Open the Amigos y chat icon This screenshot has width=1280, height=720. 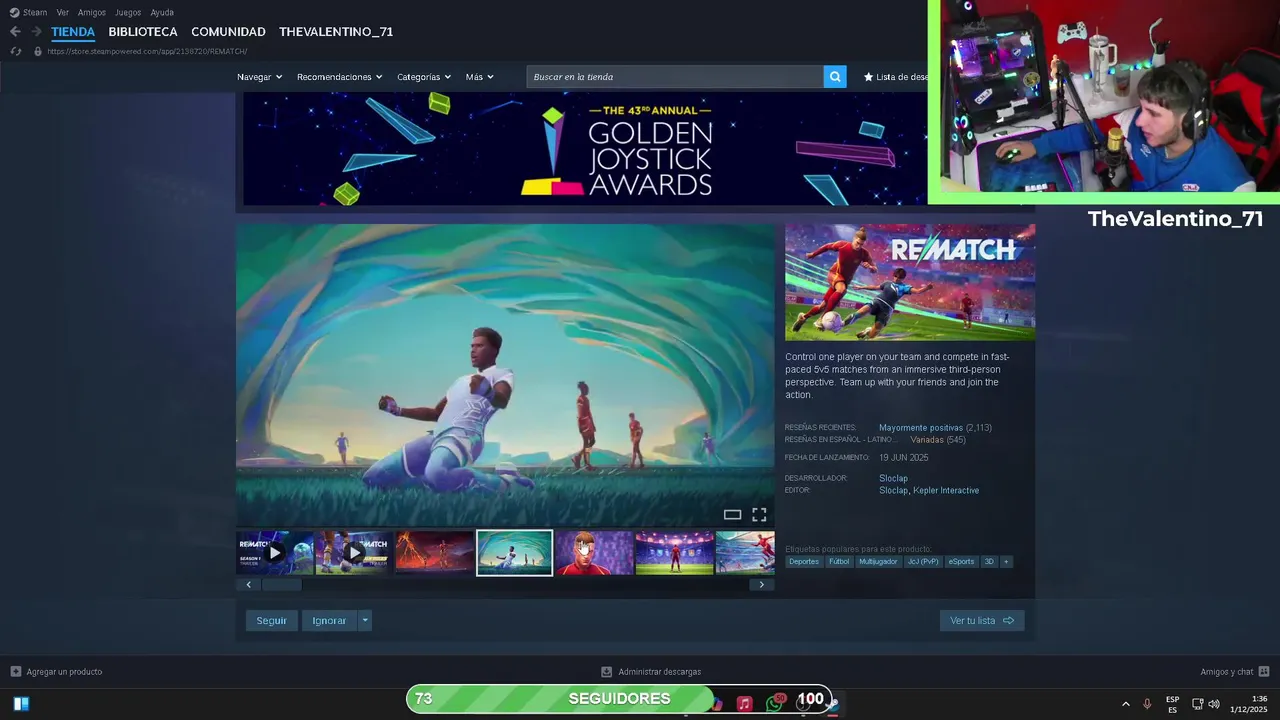[1264, 672]
